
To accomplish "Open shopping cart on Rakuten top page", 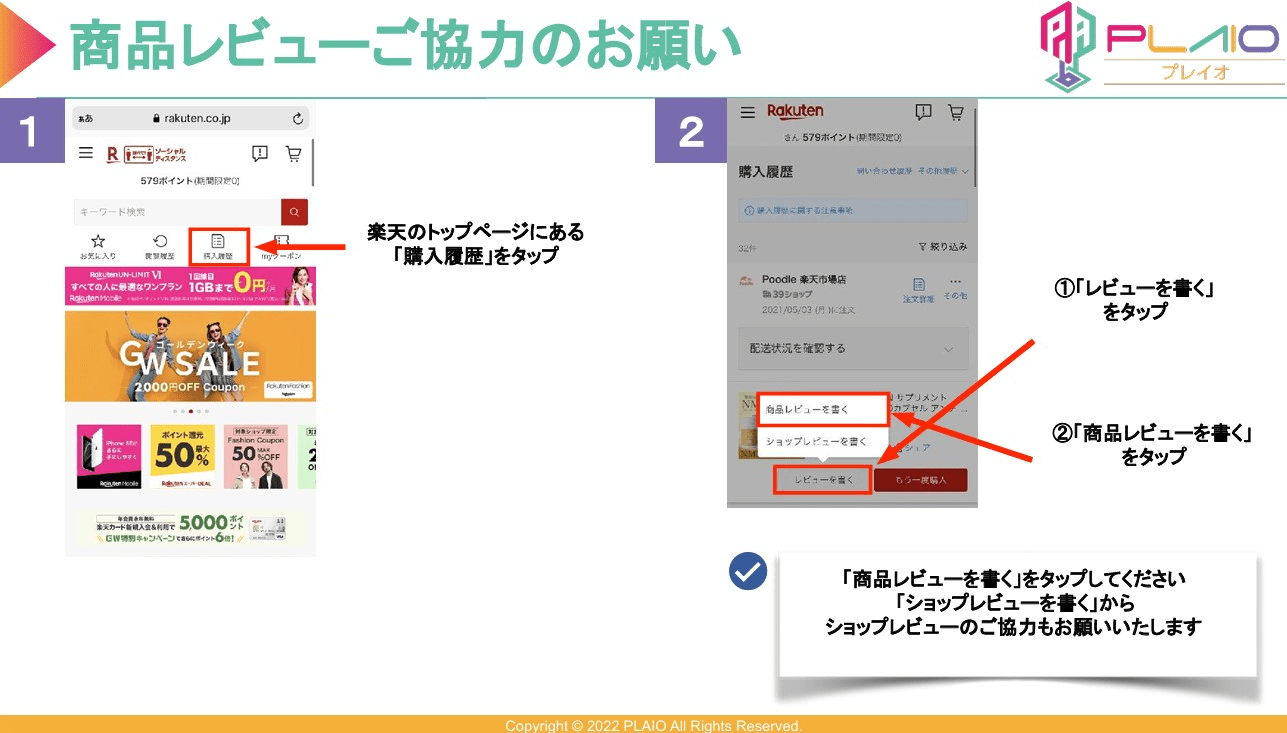I will tap(293, 153).
